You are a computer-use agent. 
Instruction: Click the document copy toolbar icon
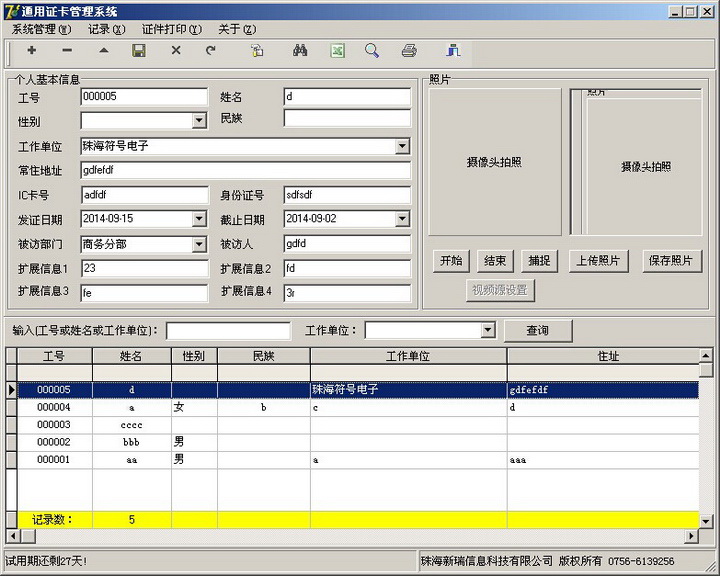coord(257,51)
